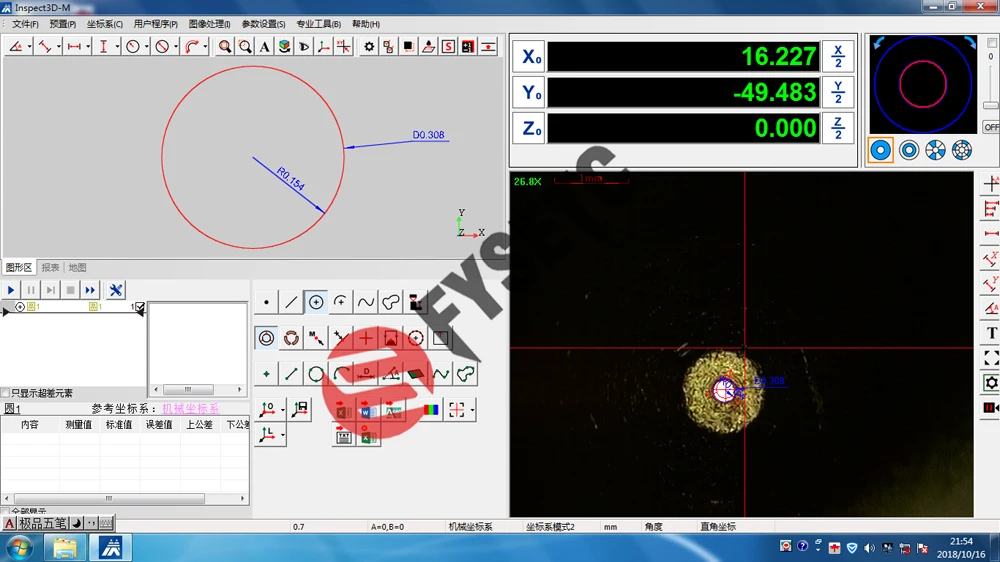
Task: Open the origin coordinate system dropdown arrow
Action: click(x=283, y=410)
